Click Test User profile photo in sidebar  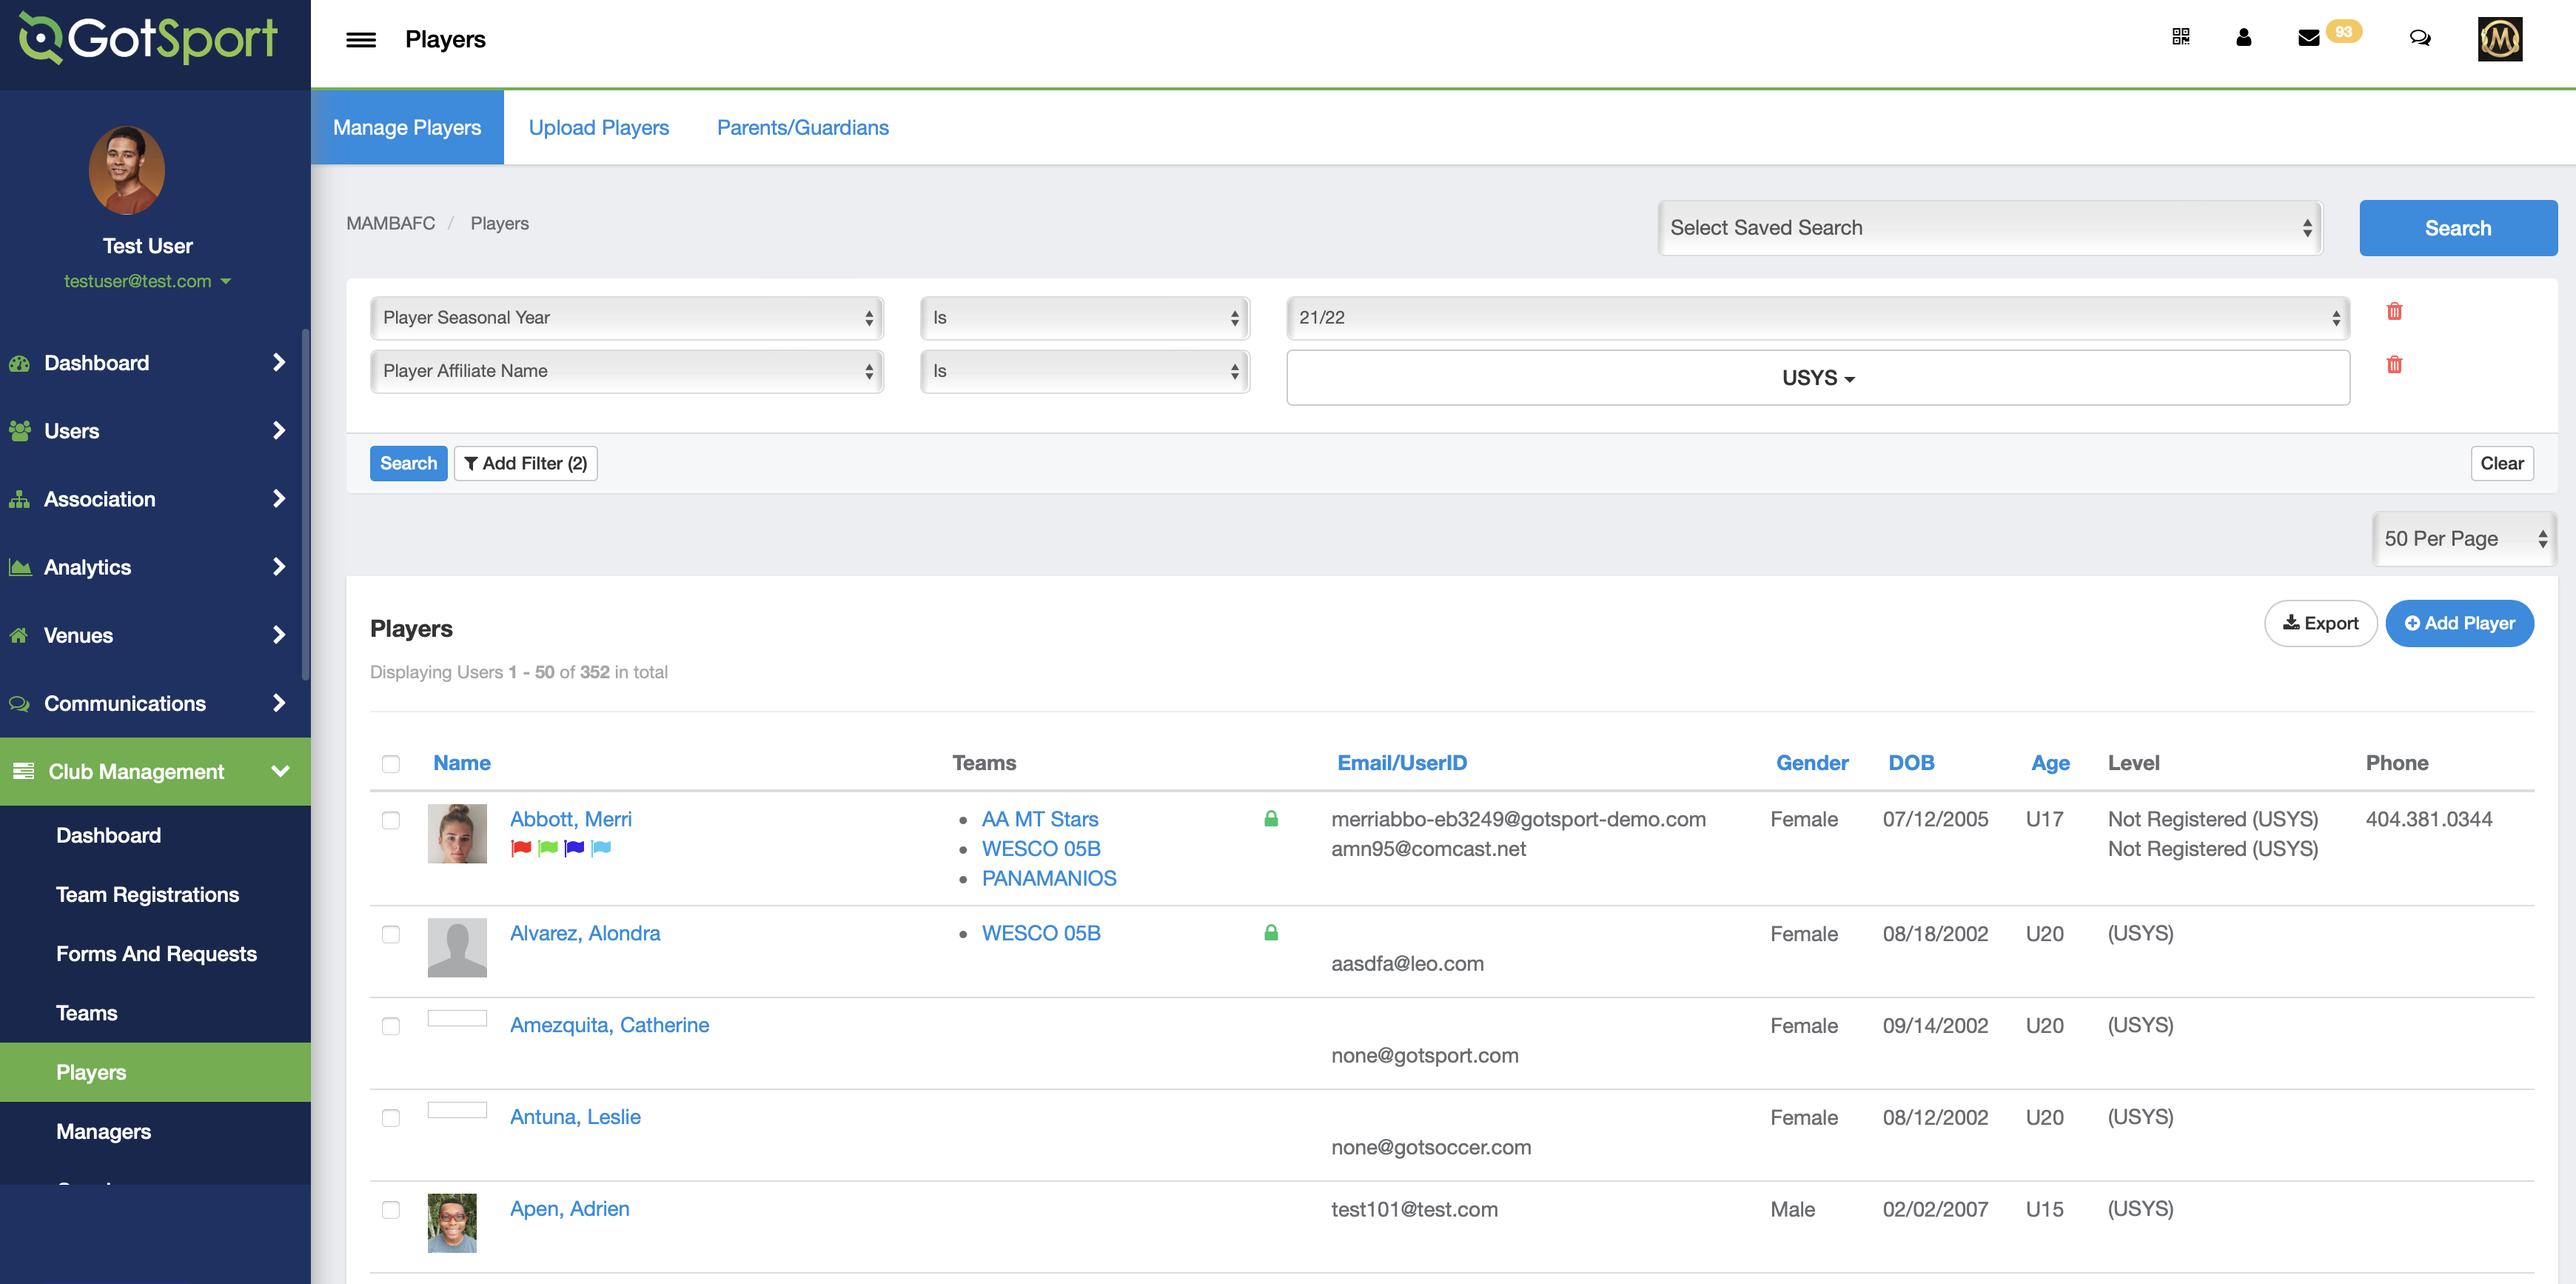tap(127, 170)
